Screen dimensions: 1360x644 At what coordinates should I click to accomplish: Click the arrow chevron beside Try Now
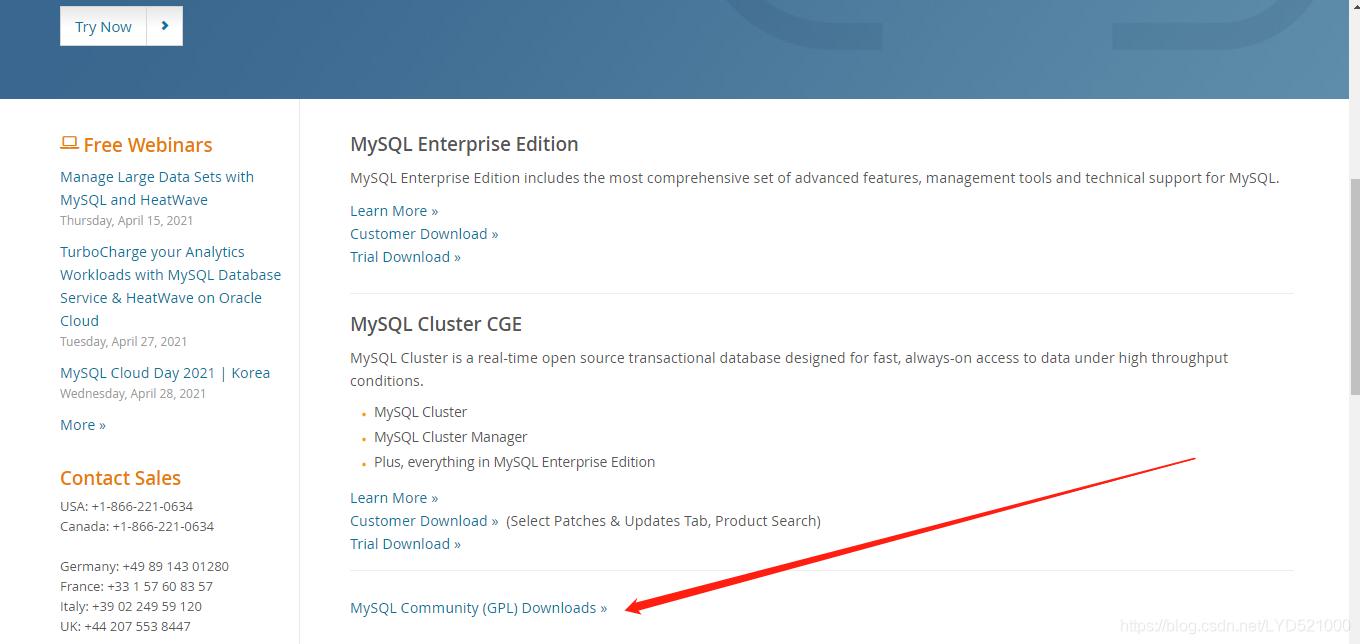point(165,26)
